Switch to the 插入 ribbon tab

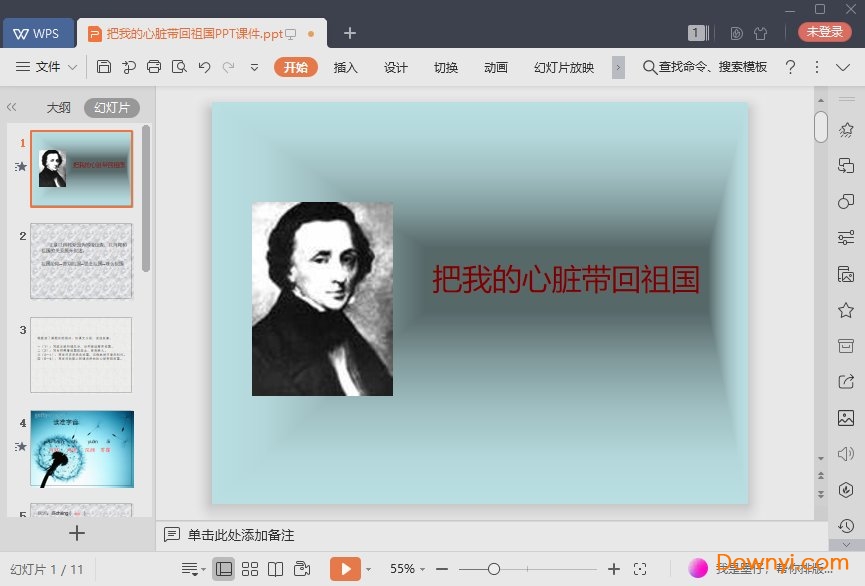pos(345,67)
